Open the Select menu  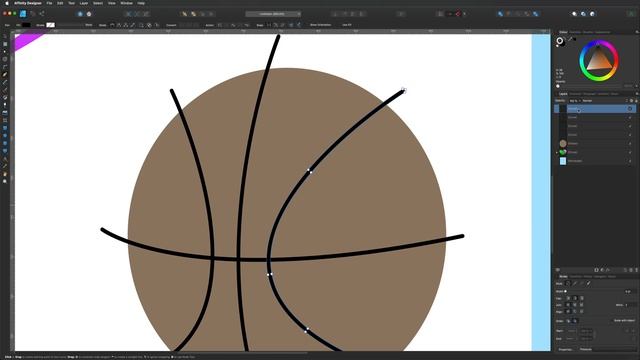98,3
